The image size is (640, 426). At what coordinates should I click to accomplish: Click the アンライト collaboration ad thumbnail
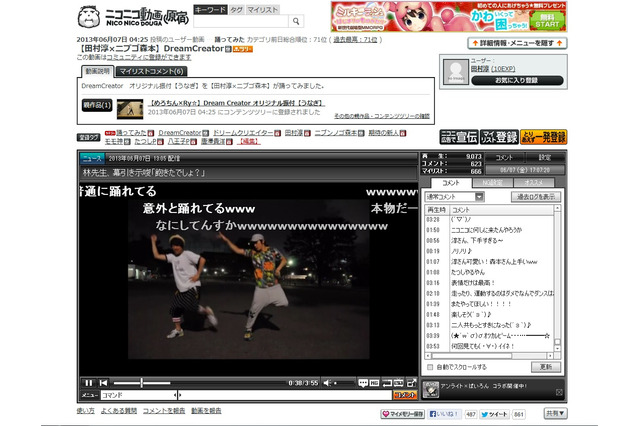click(431, 390)
